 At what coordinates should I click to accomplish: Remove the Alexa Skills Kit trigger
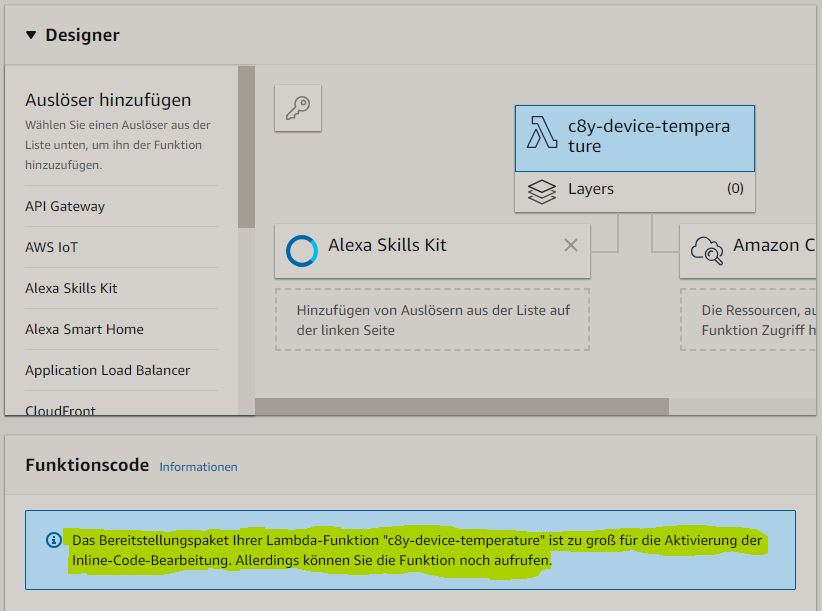pos(570,245)
